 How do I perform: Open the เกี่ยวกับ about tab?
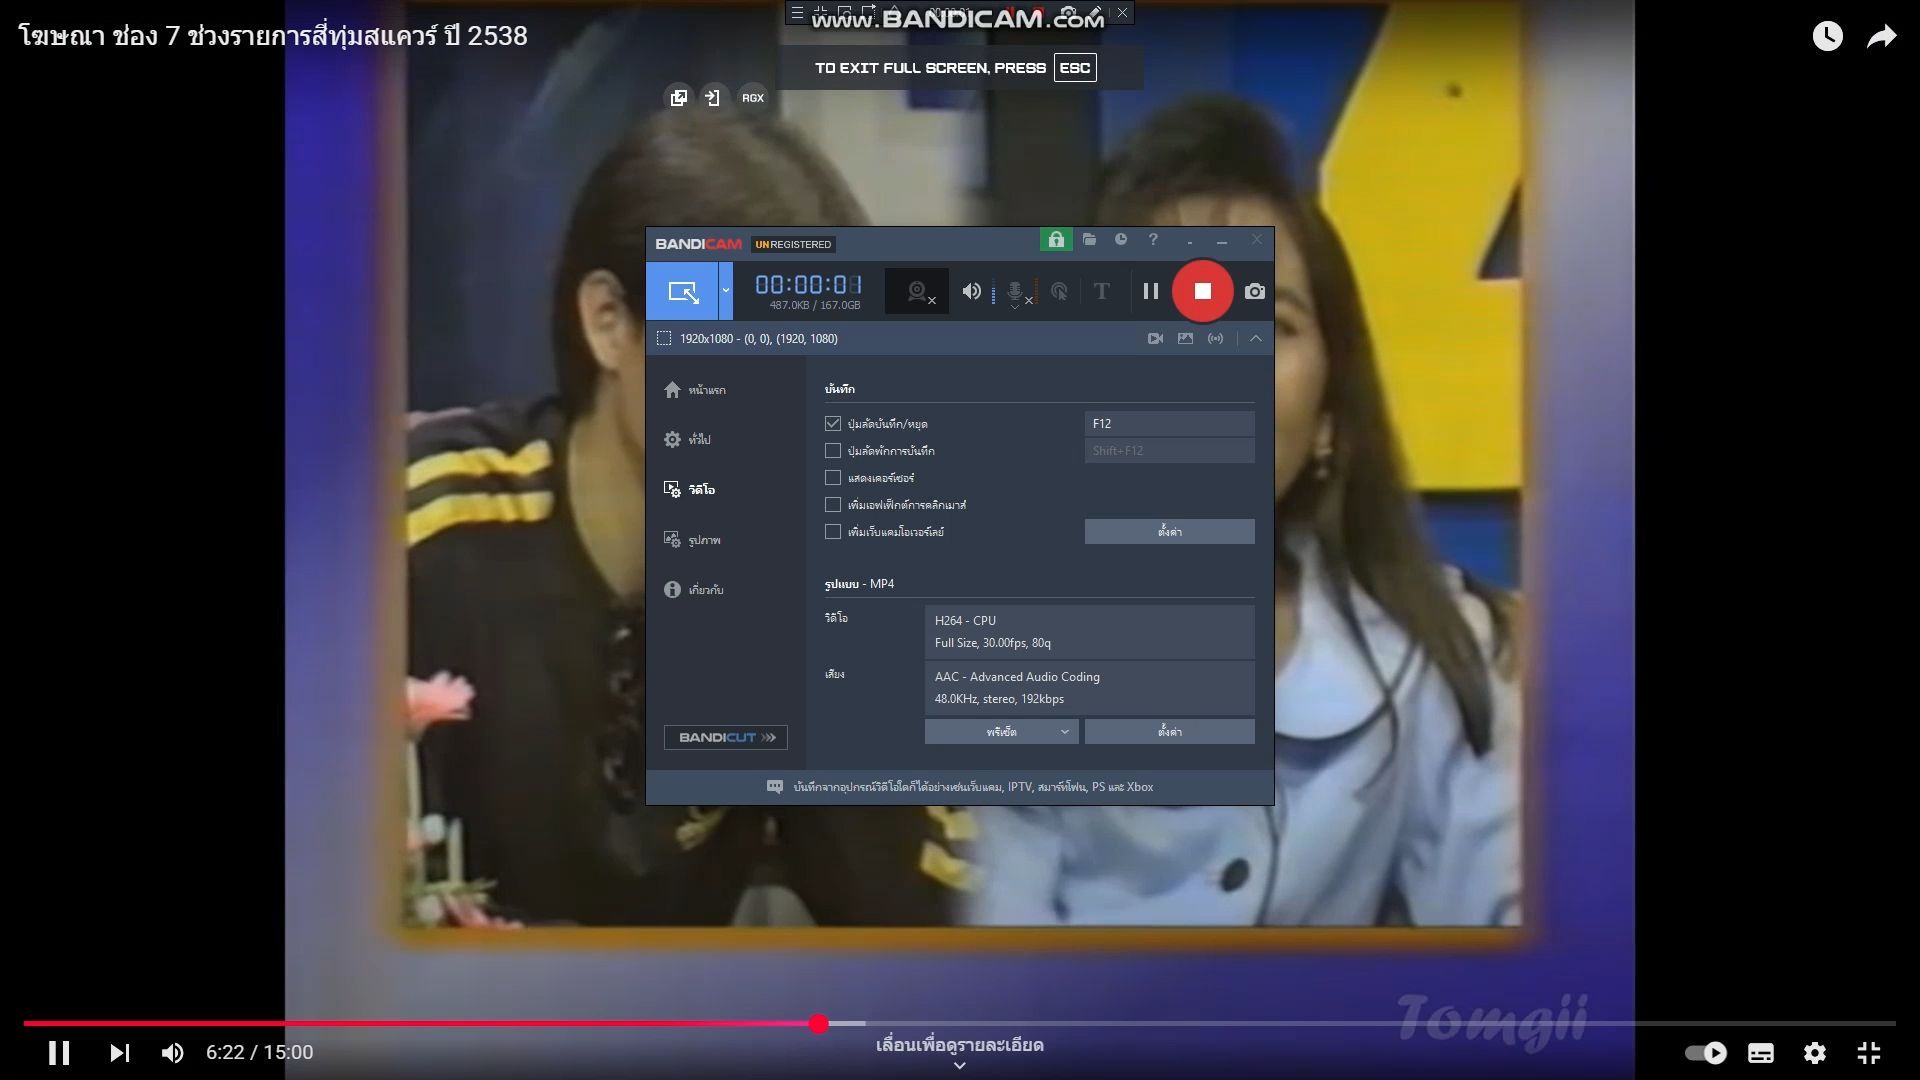[x=694, y=590]
